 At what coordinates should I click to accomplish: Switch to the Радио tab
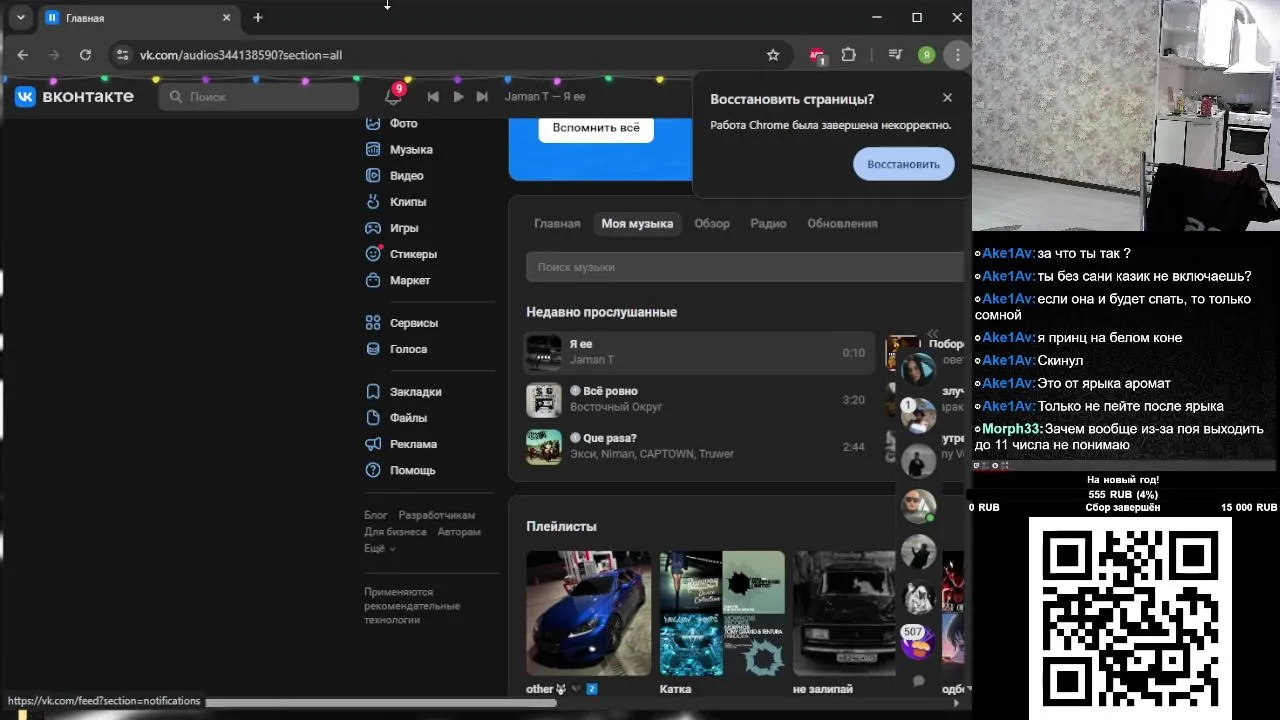click(x=768, y=223)
